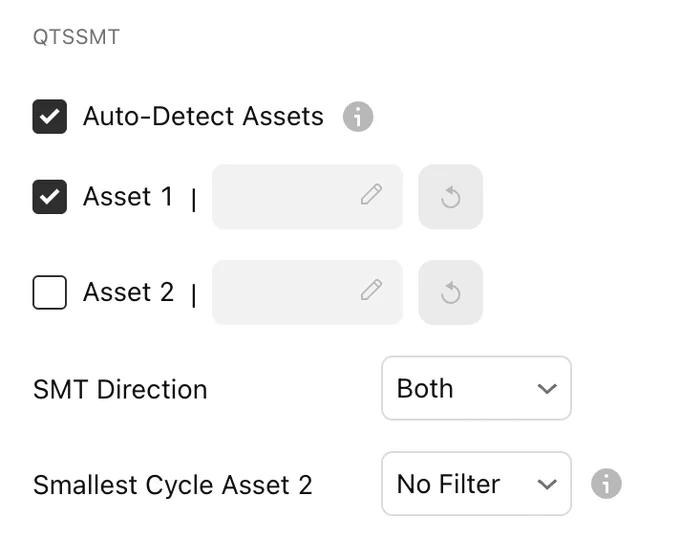Click the reset arrow button for Asset 2
This screenshot has height=539, width=680.
tap(451, 292)
